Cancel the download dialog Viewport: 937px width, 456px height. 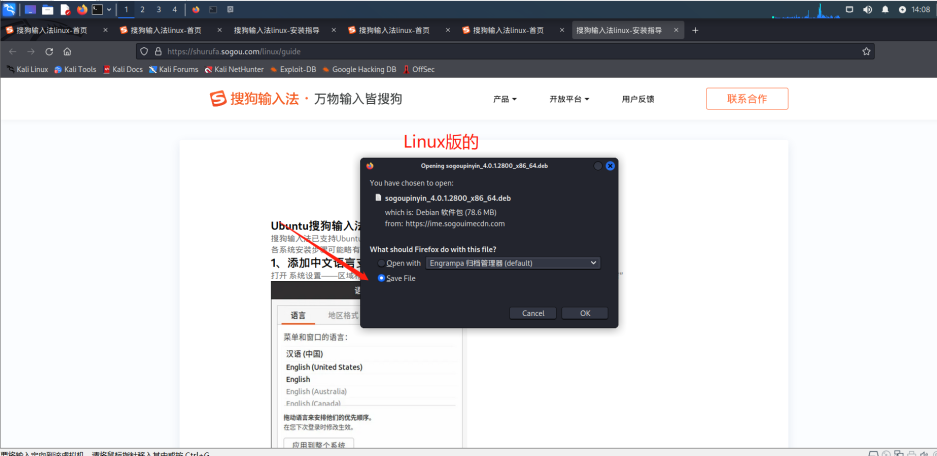point(533,313)
